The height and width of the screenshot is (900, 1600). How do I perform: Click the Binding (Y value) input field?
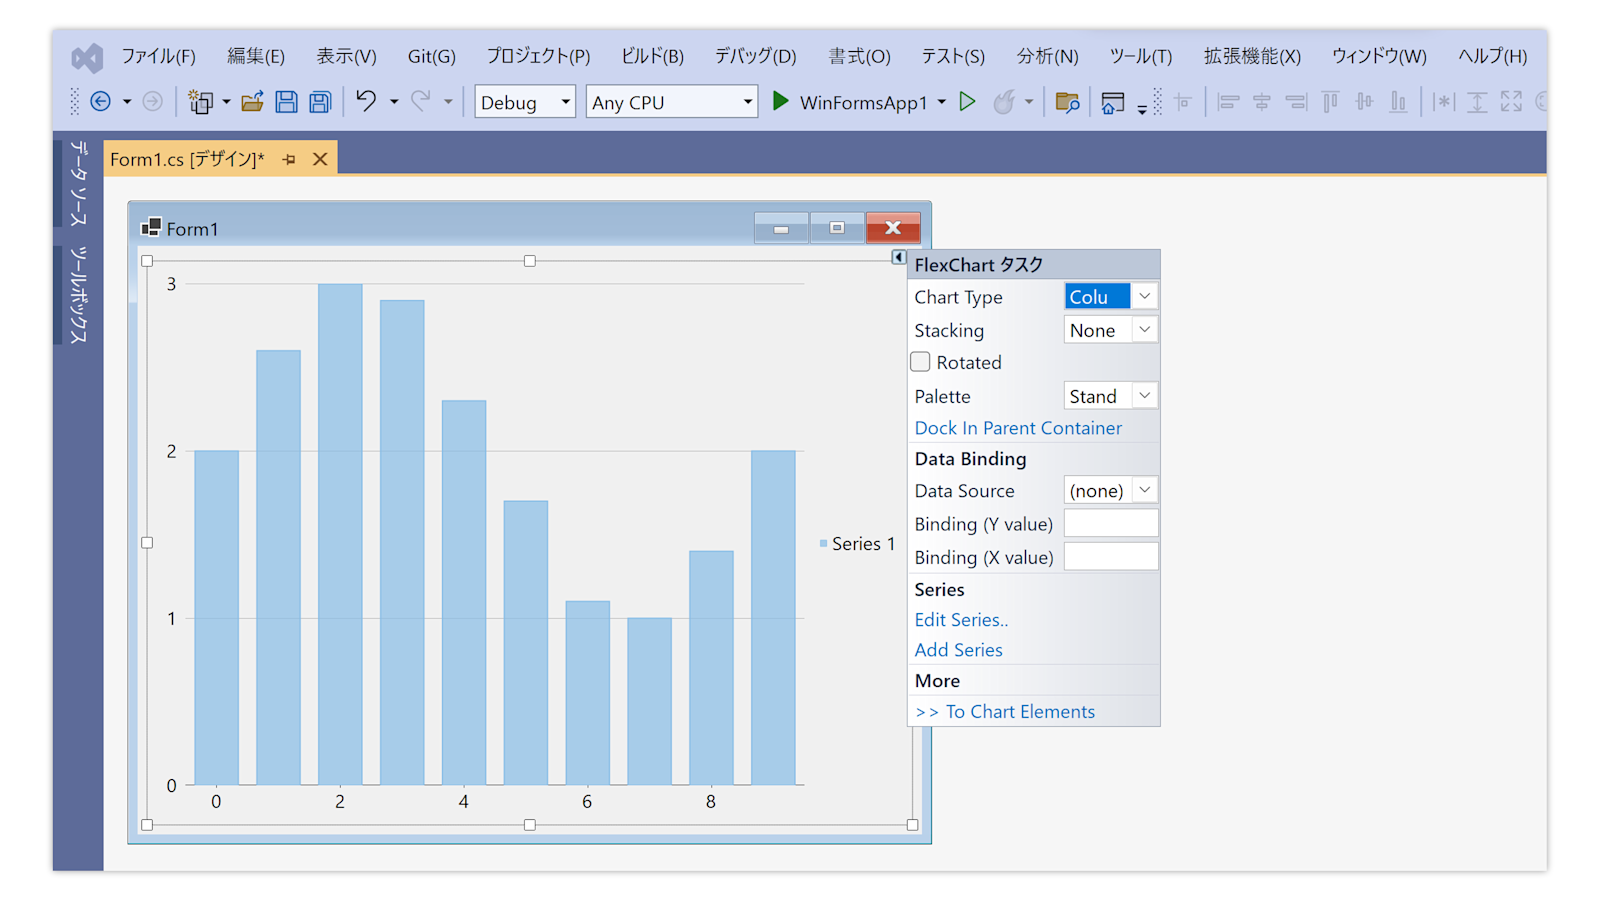[1111, 524]
